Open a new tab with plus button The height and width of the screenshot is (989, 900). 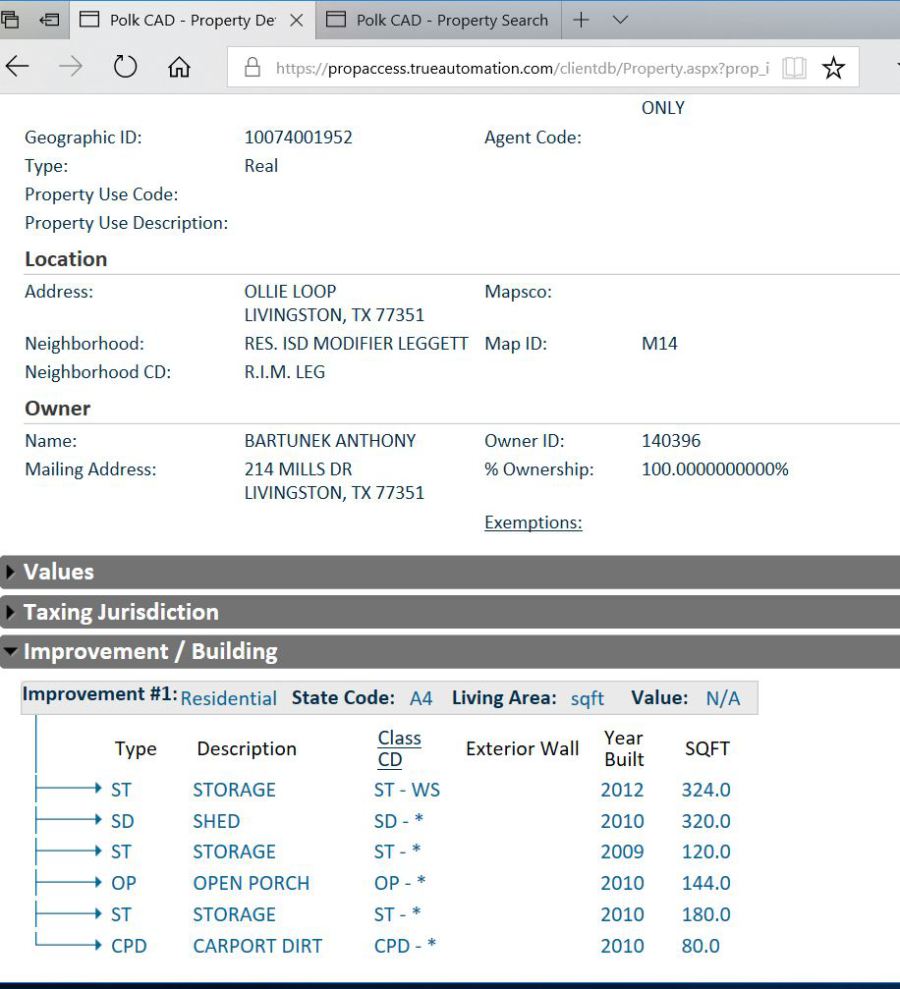[x=581, y=20]
